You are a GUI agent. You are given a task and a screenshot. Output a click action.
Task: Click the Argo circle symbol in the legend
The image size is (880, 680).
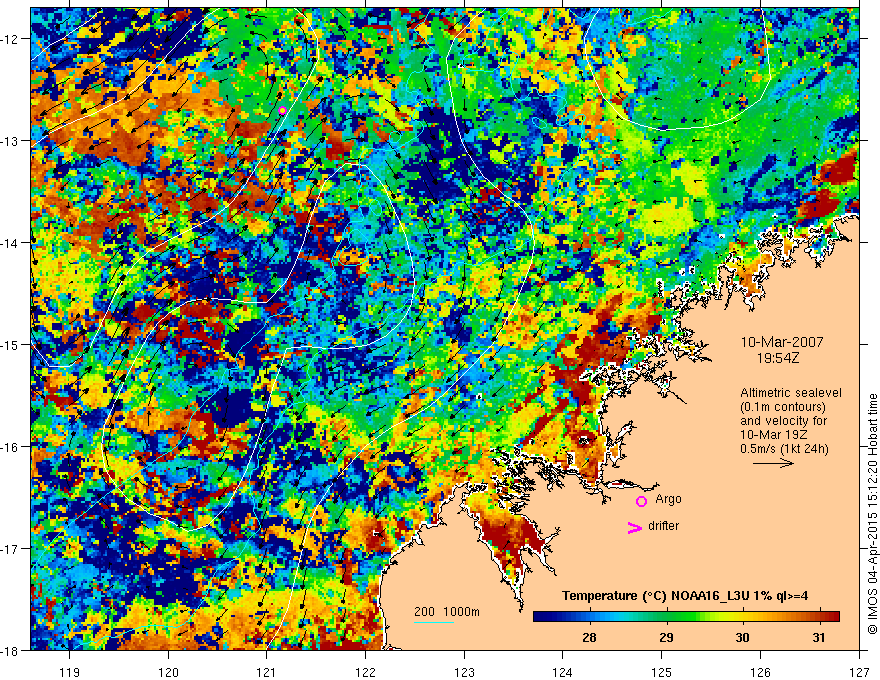tap(641, 501)
